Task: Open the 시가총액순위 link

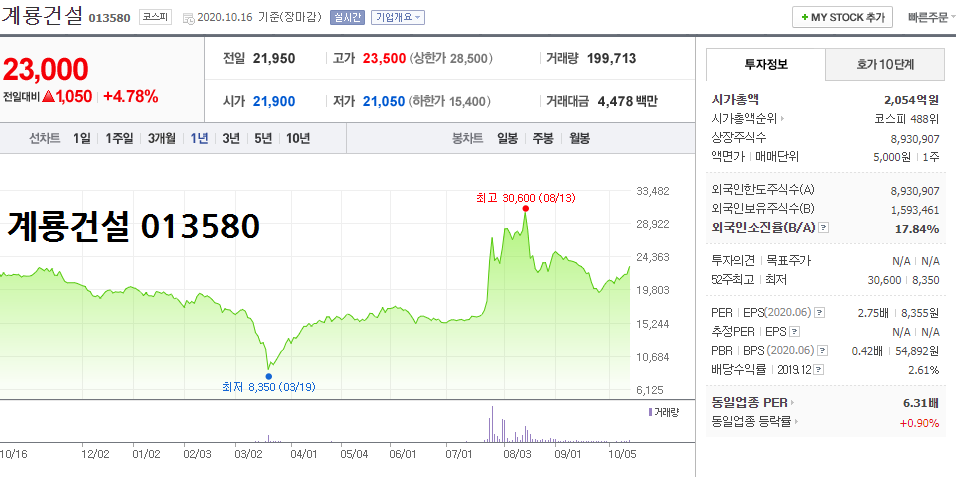Action: tap(747, 118)
